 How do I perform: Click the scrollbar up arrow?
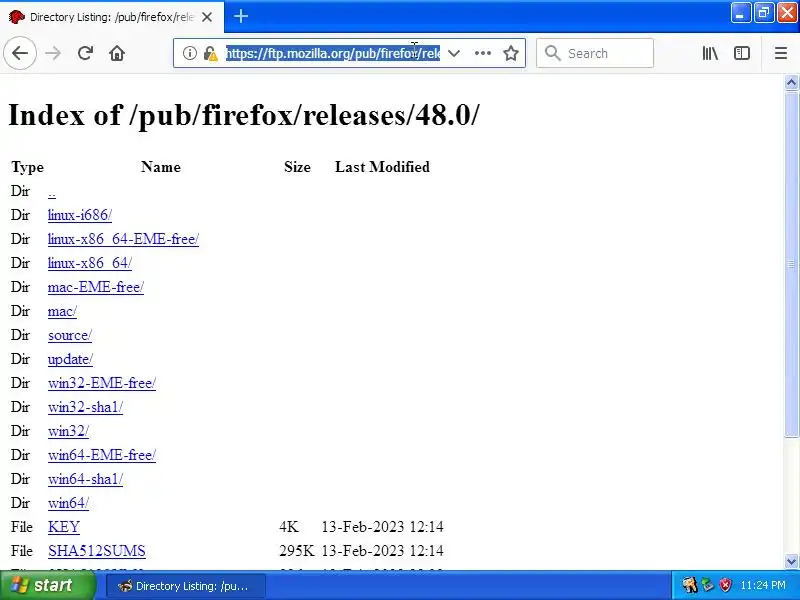click(791, 82)
